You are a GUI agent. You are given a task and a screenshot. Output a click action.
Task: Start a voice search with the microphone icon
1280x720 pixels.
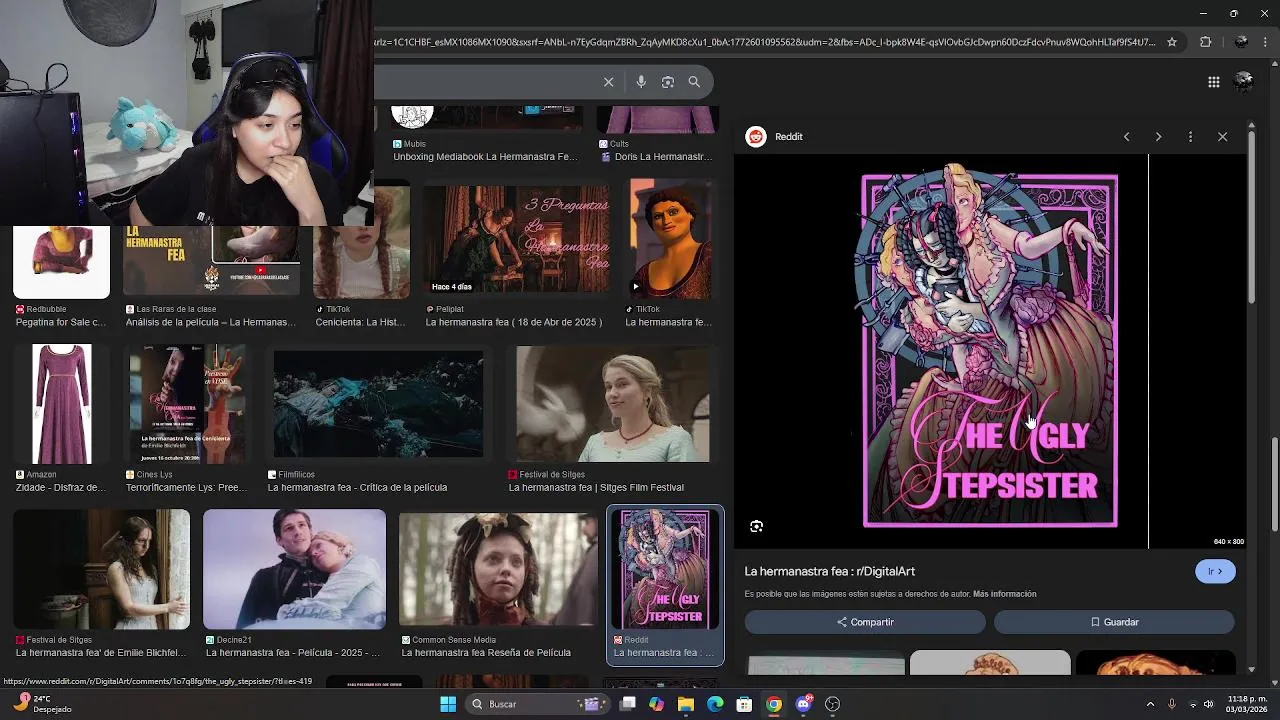pyautogui.click(x=641, y=82)
